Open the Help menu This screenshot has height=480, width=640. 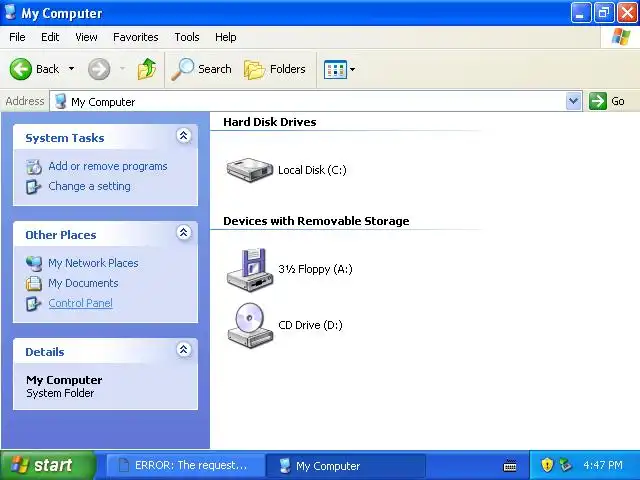[x=225, y=37]
